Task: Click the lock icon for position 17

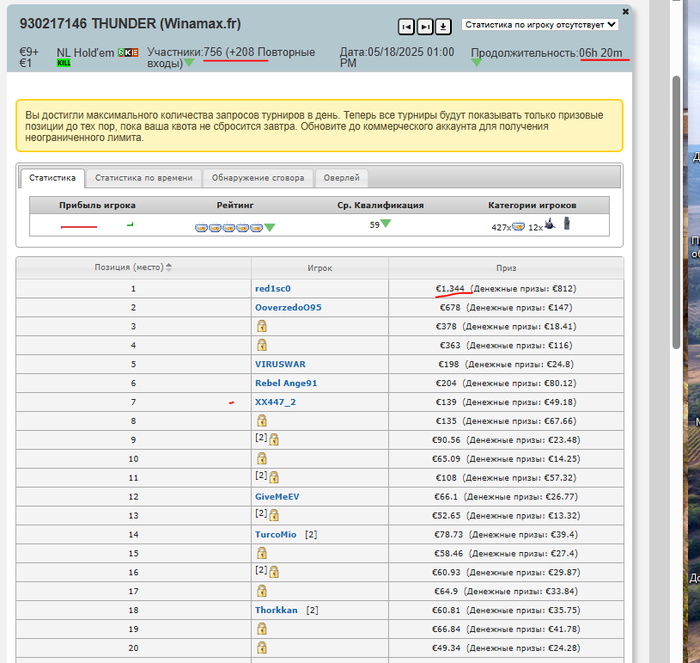Action: 262,591
